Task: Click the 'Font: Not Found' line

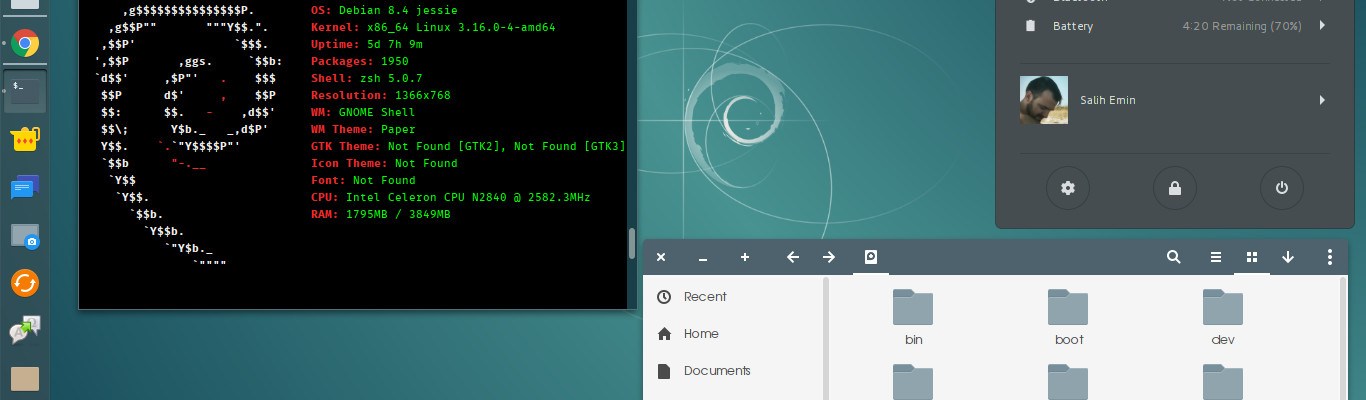Action: point(363,180)
